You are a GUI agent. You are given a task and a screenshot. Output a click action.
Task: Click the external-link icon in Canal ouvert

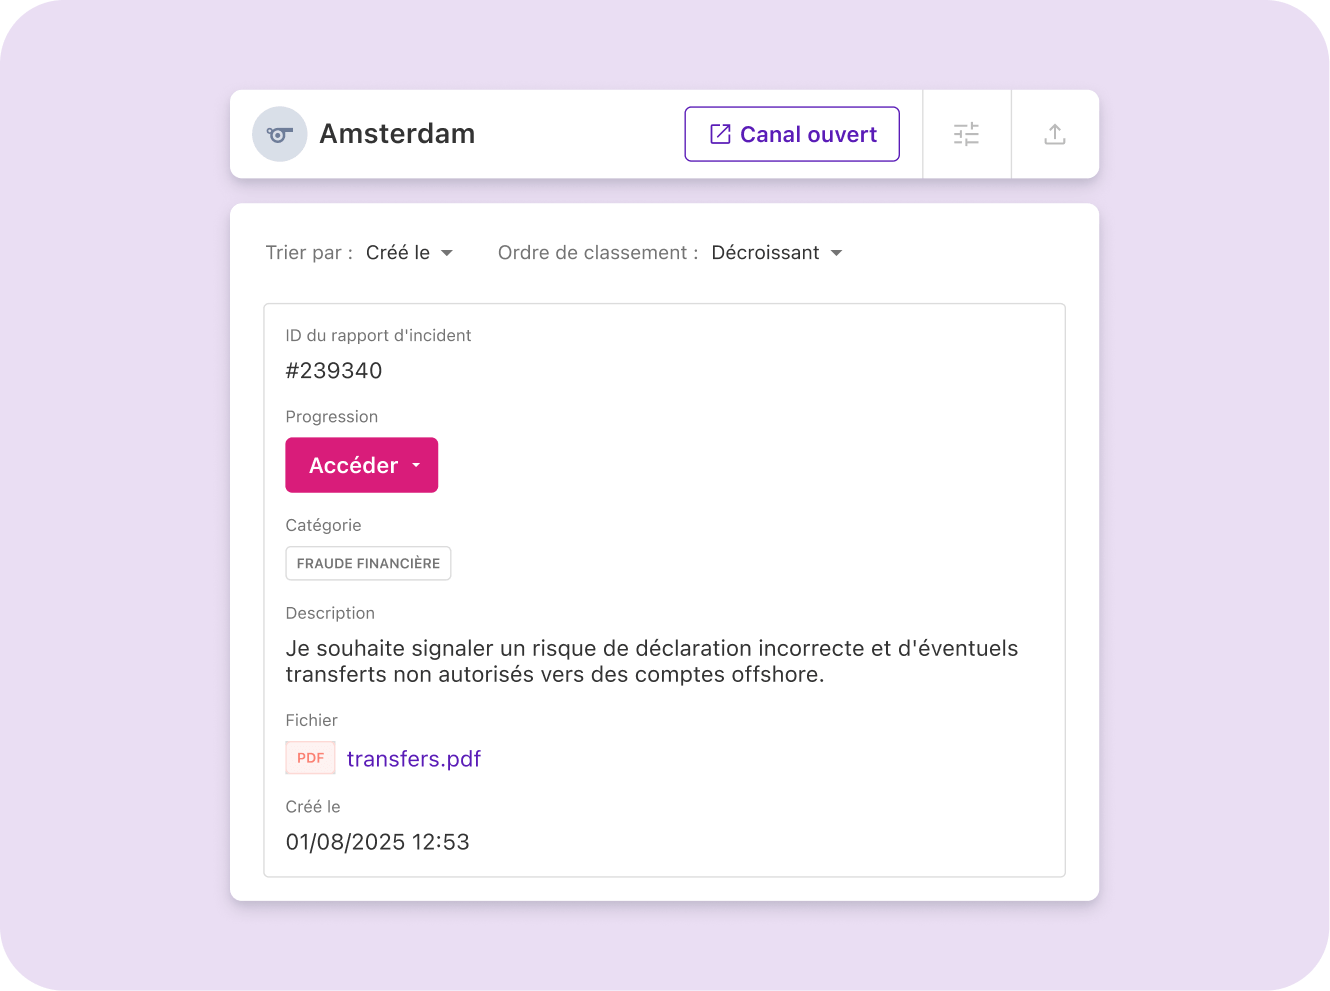coord(720,134)
